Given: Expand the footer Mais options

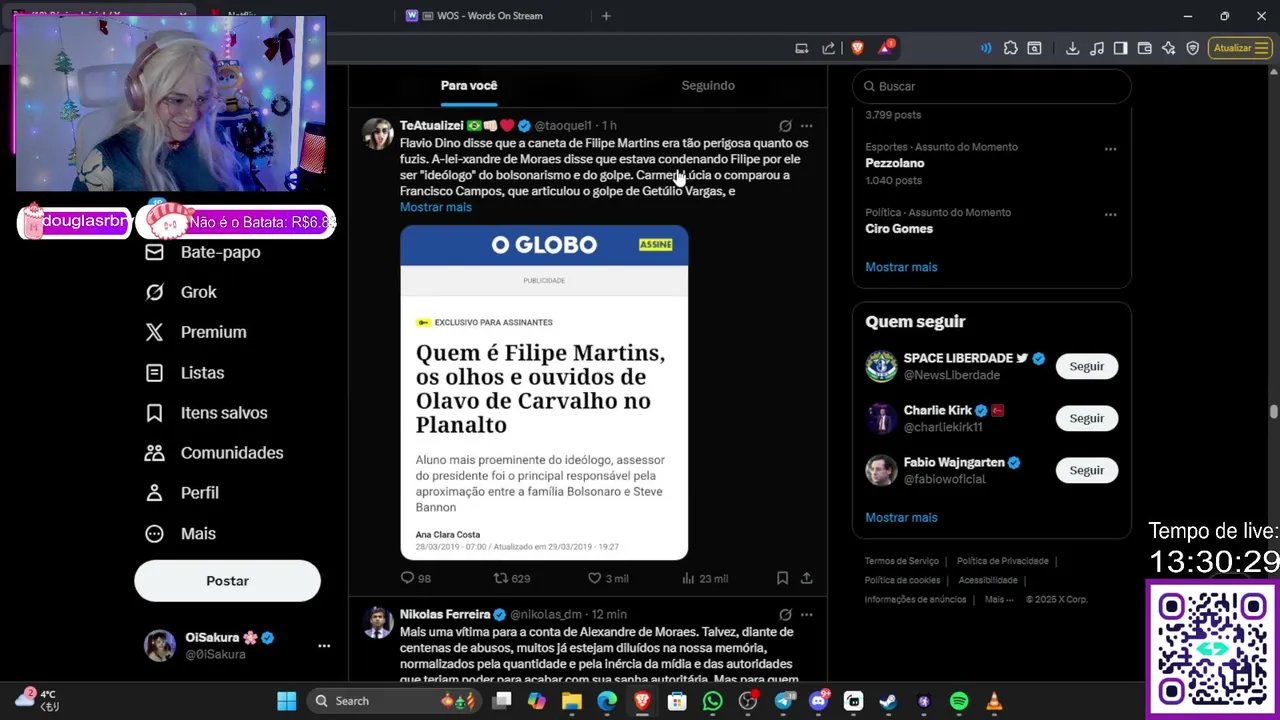Looking at the screenshot, I should point(999,599).
